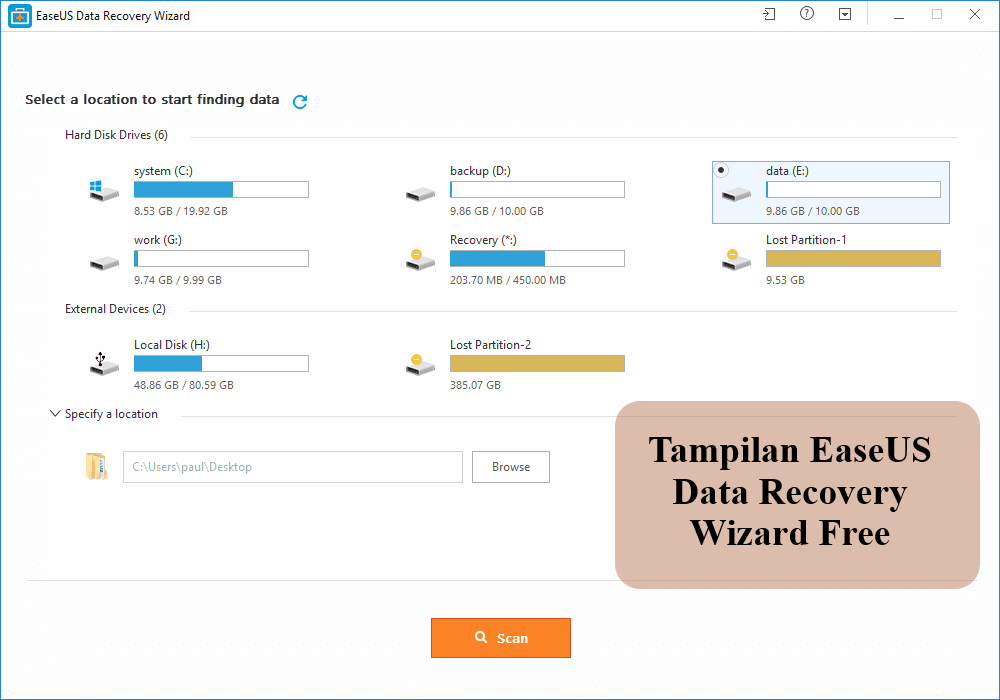This screenshot has height=700, width=1000.
Task: Click the 48.86 GB / 80.59 GB size text
Action: (184, 385)
